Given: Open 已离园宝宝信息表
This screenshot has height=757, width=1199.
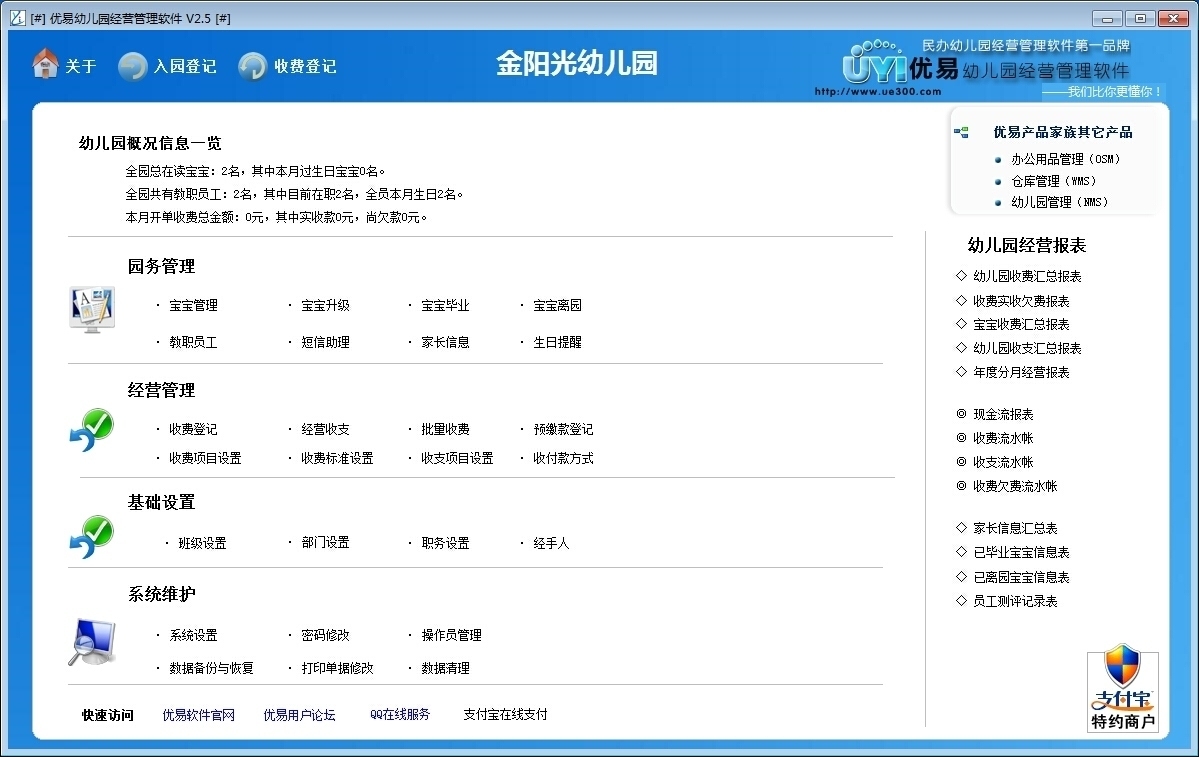Looking at the screenshot, I should click(1021, 577).
